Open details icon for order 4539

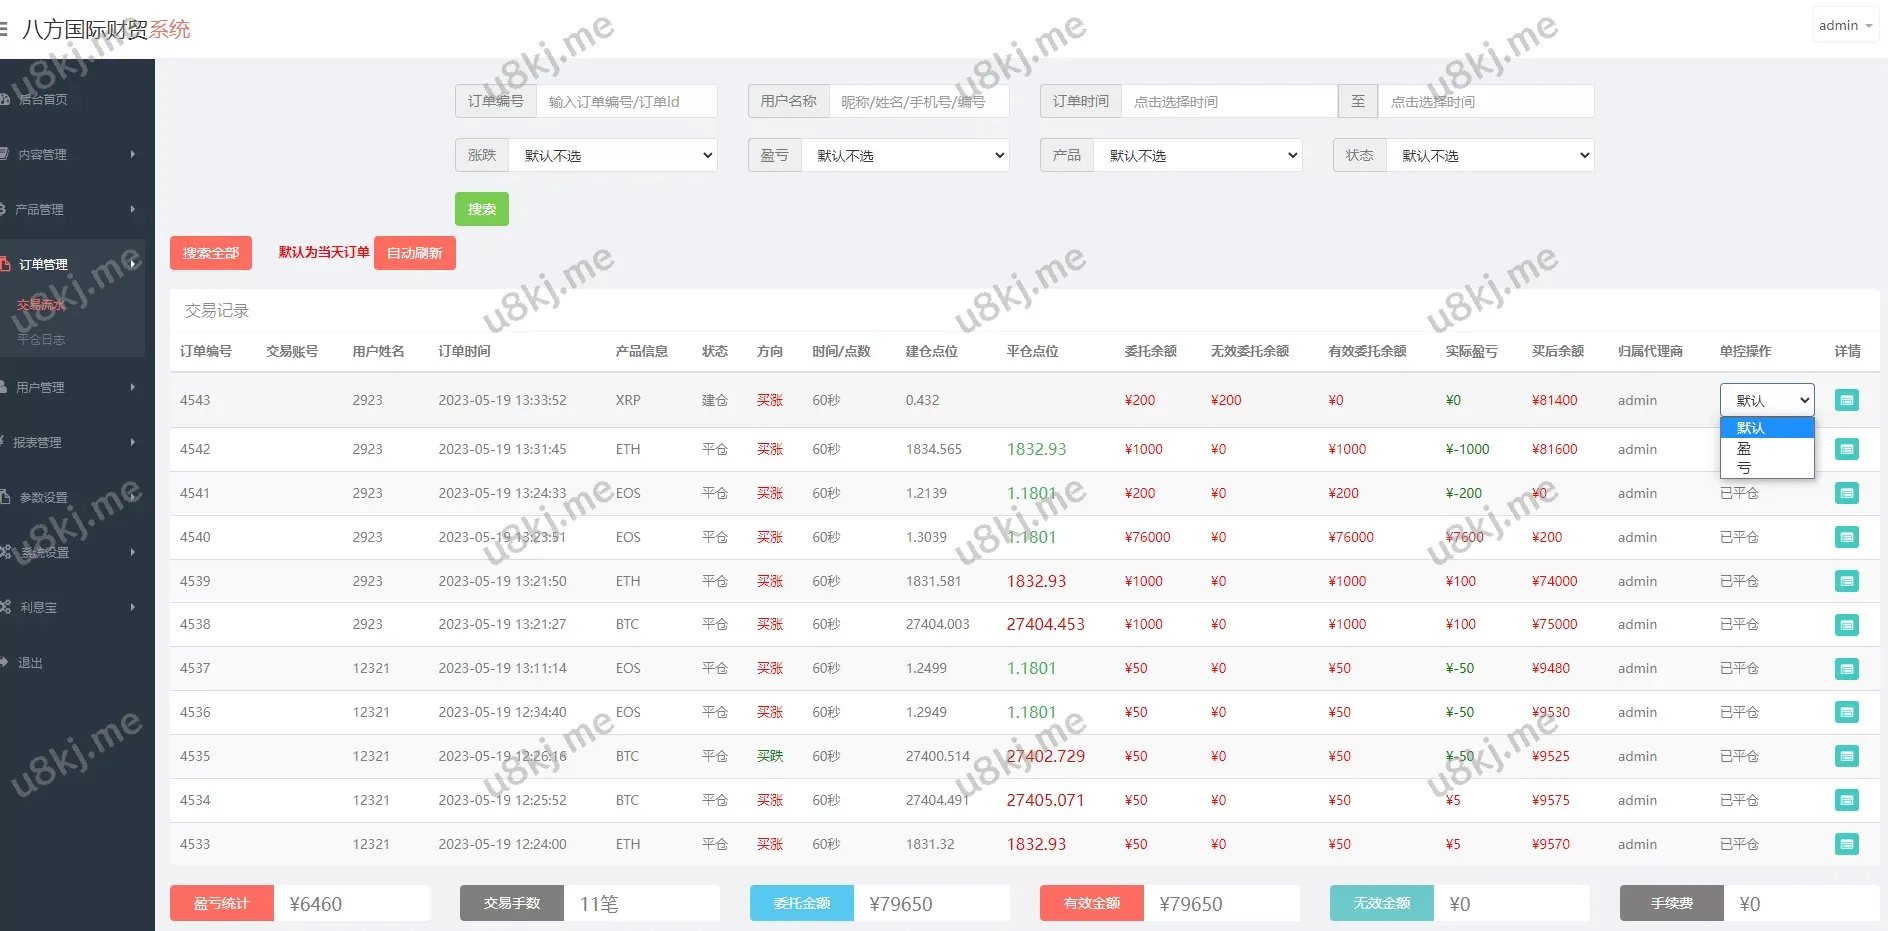[1846, 581]
